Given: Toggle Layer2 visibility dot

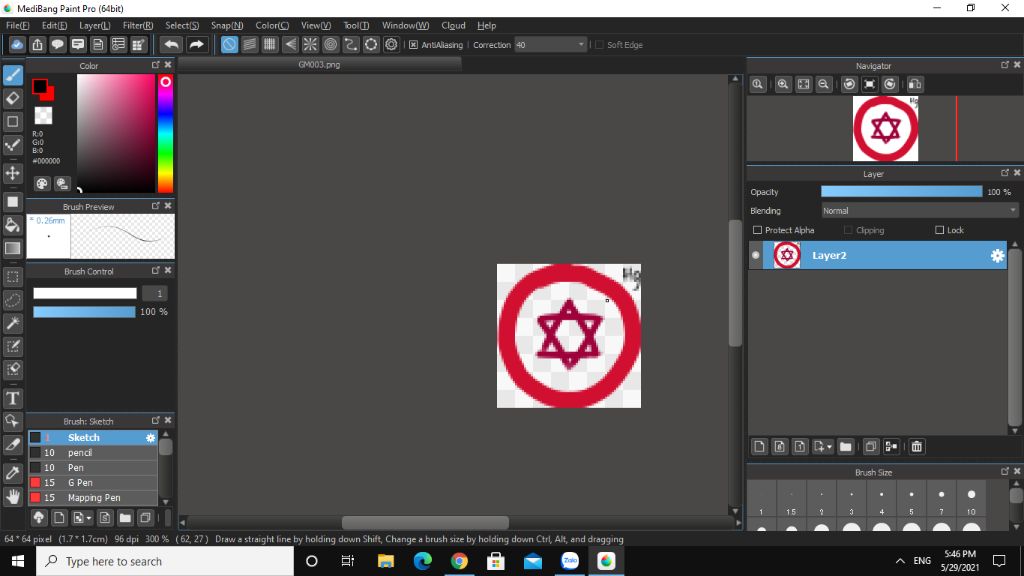Looking at the screenshot, I should 756,255.
